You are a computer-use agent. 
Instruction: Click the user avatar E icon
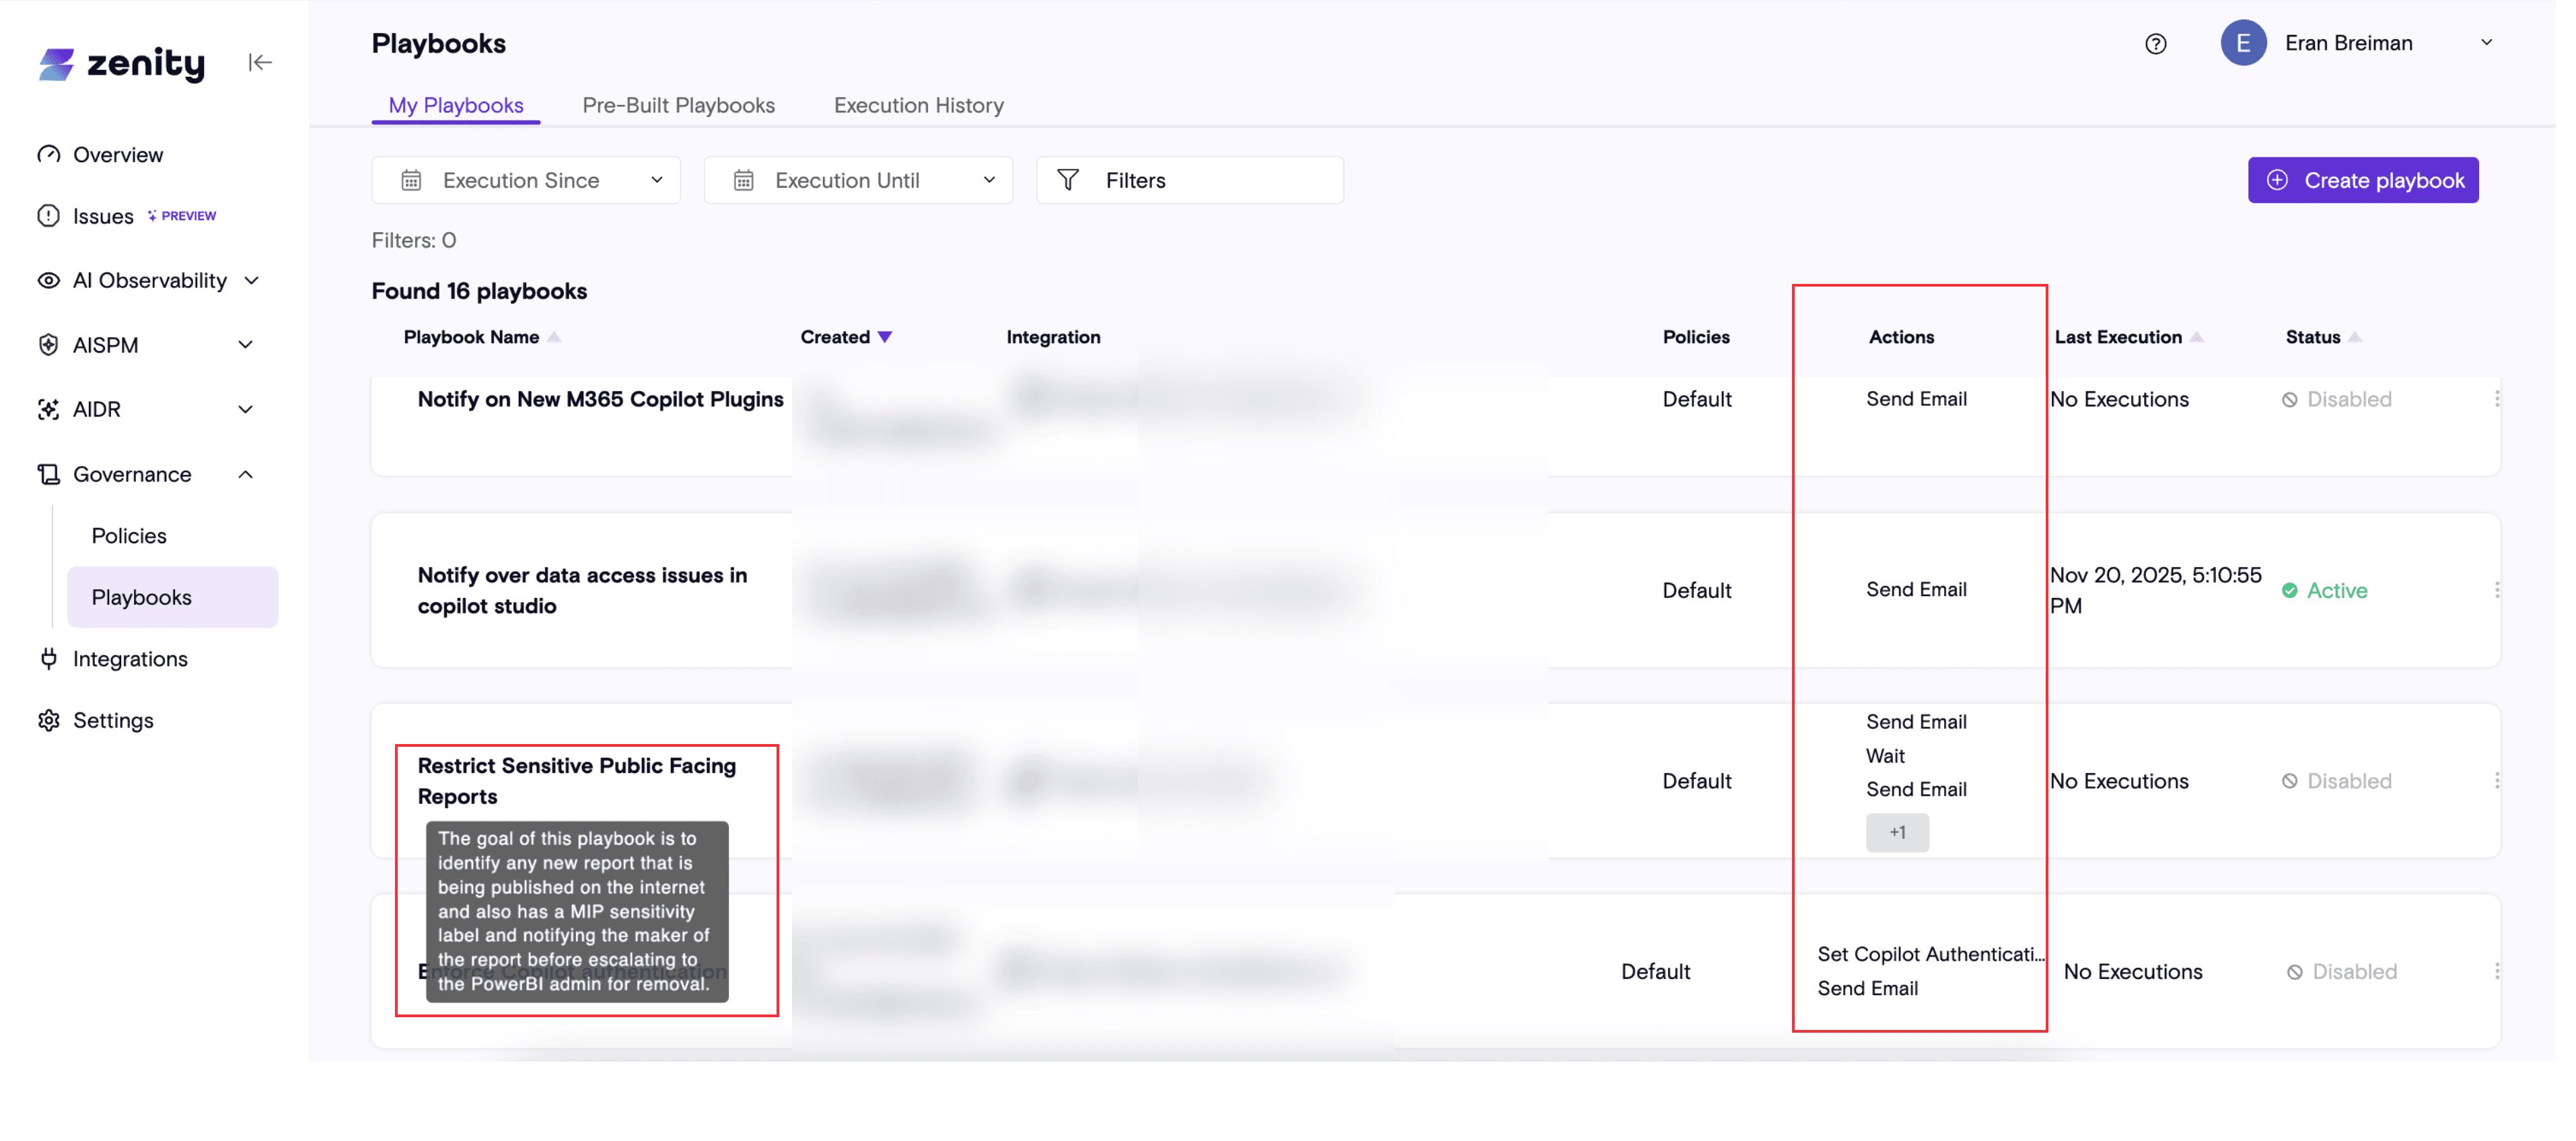pos(2243,43)
